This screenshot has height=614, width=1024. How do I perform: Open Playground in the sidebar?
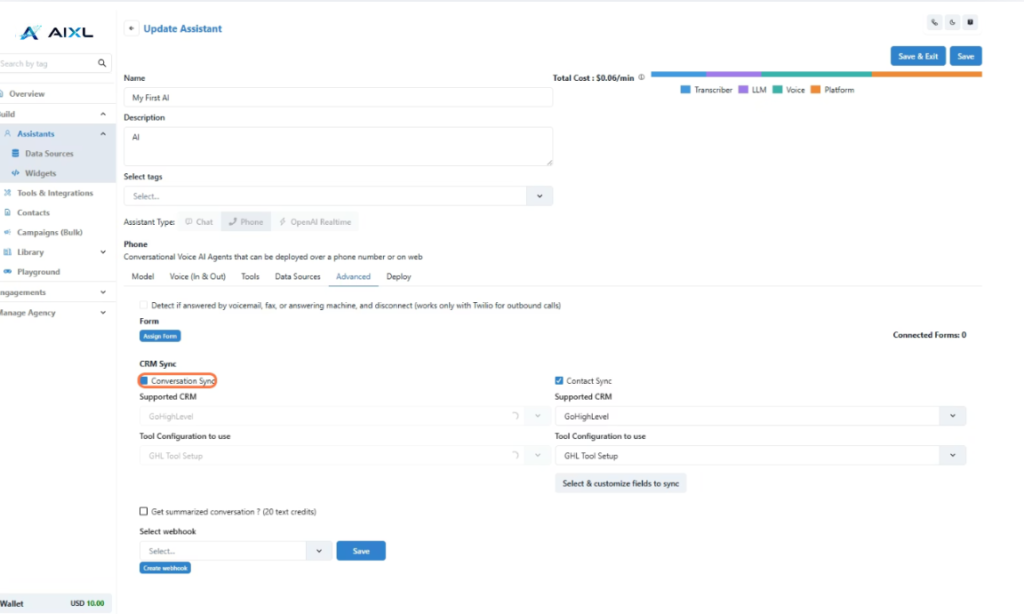pyautogui.click(x=38, y=272)
